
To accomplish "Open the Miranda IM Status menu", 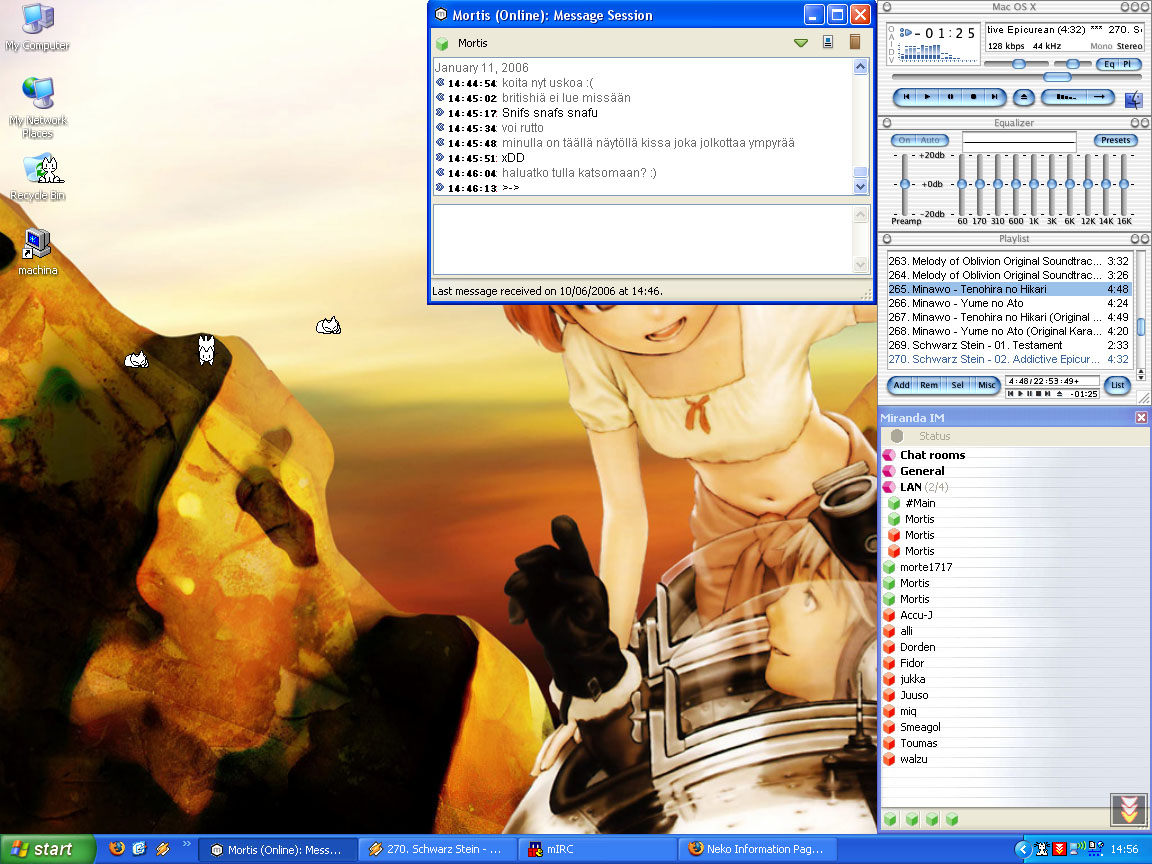I will [934, 436].
